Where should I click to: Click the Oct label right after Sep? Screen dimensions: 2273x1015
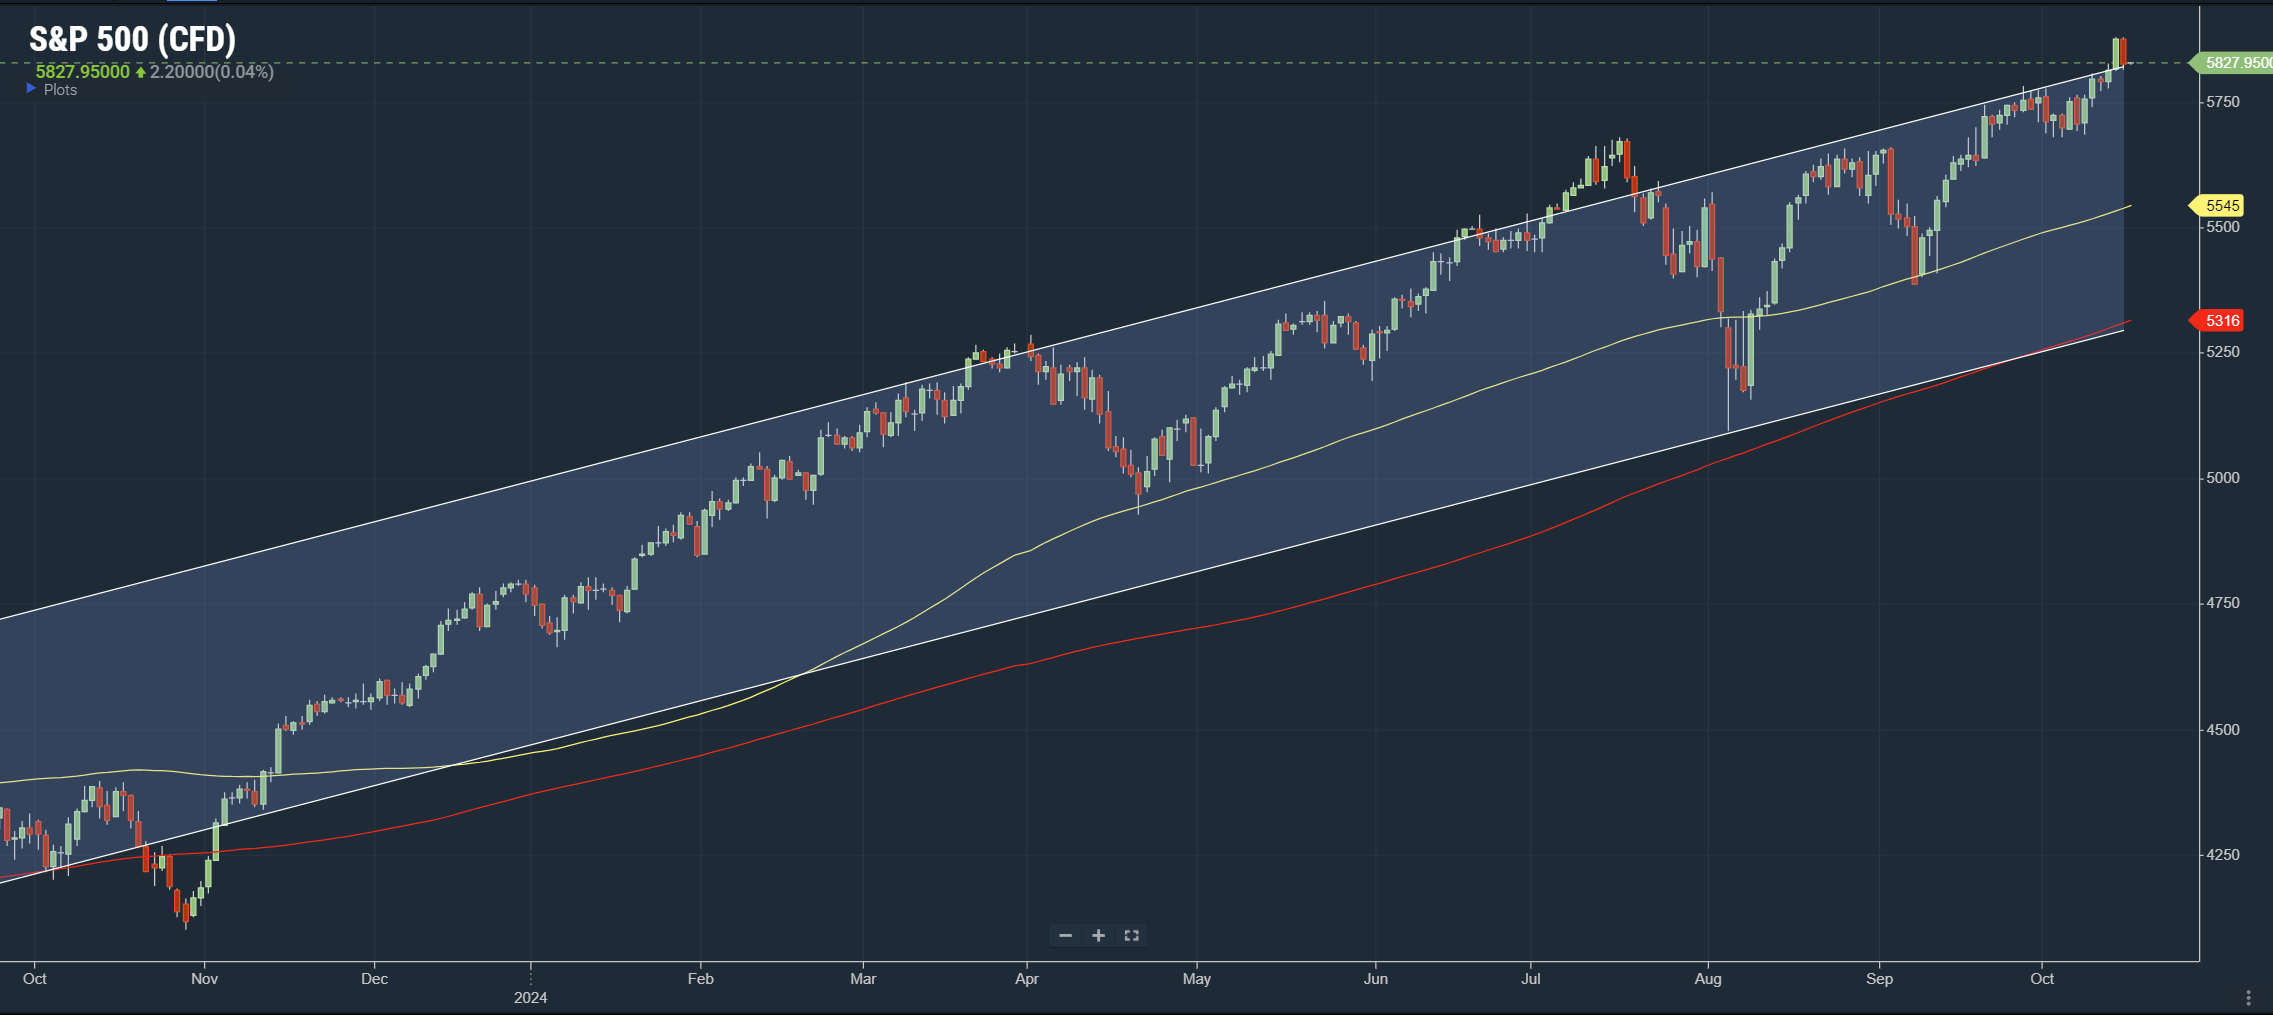click(x=2042, y=979)
